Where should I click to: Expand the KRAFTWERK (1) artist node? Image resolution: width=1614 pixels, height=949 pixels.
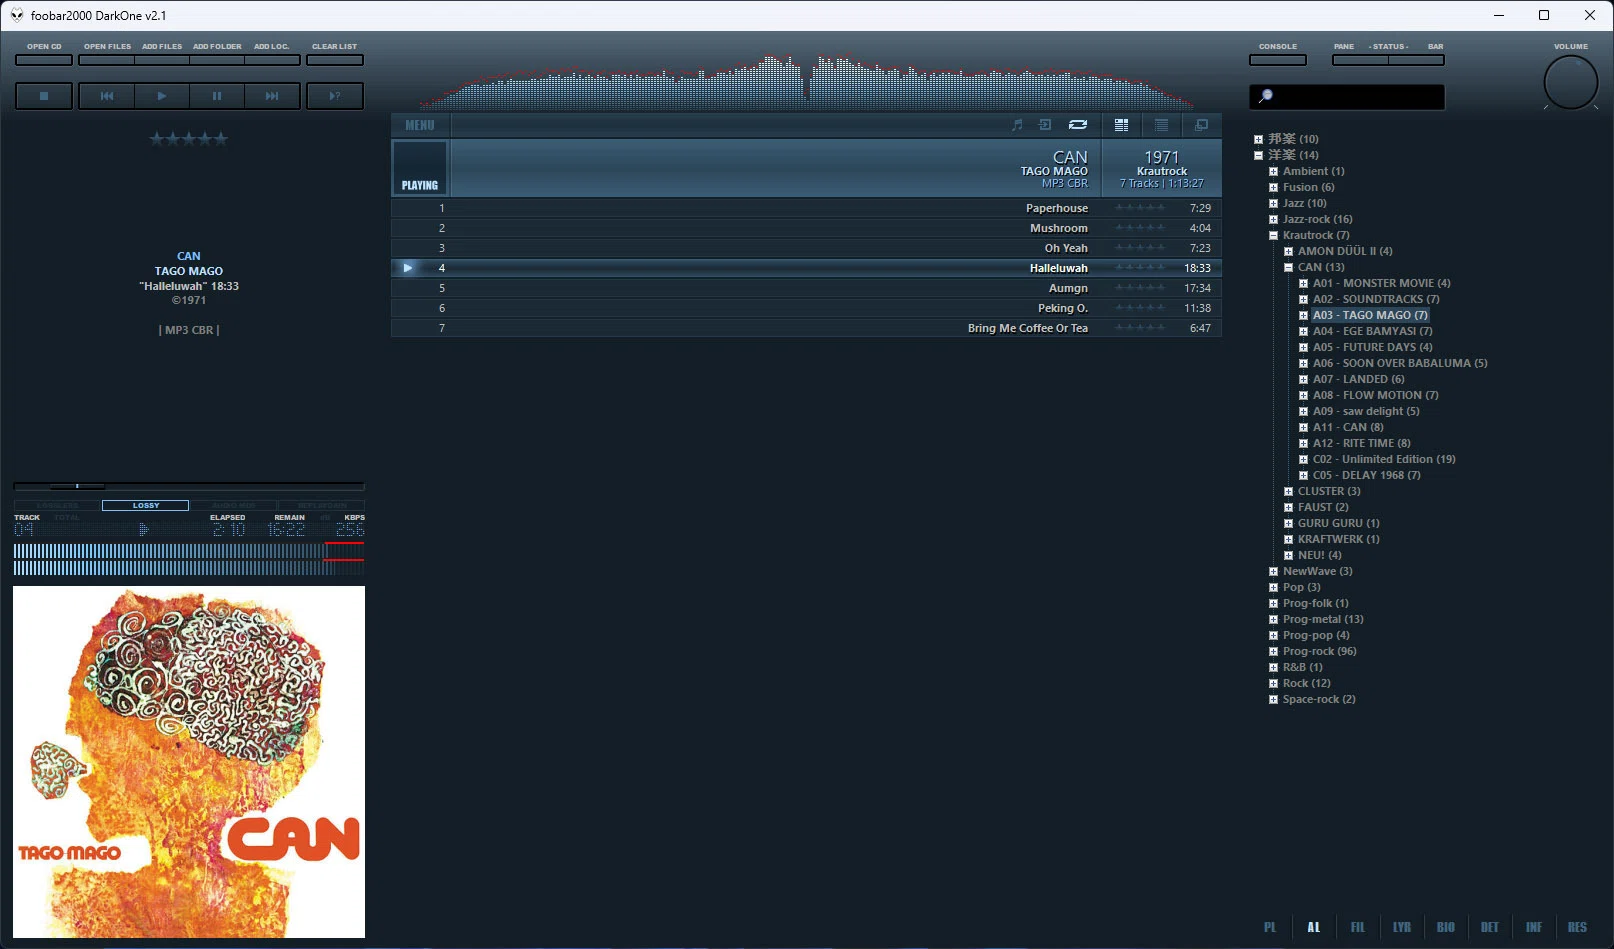pyautogui.click(x=1288, y=539)
